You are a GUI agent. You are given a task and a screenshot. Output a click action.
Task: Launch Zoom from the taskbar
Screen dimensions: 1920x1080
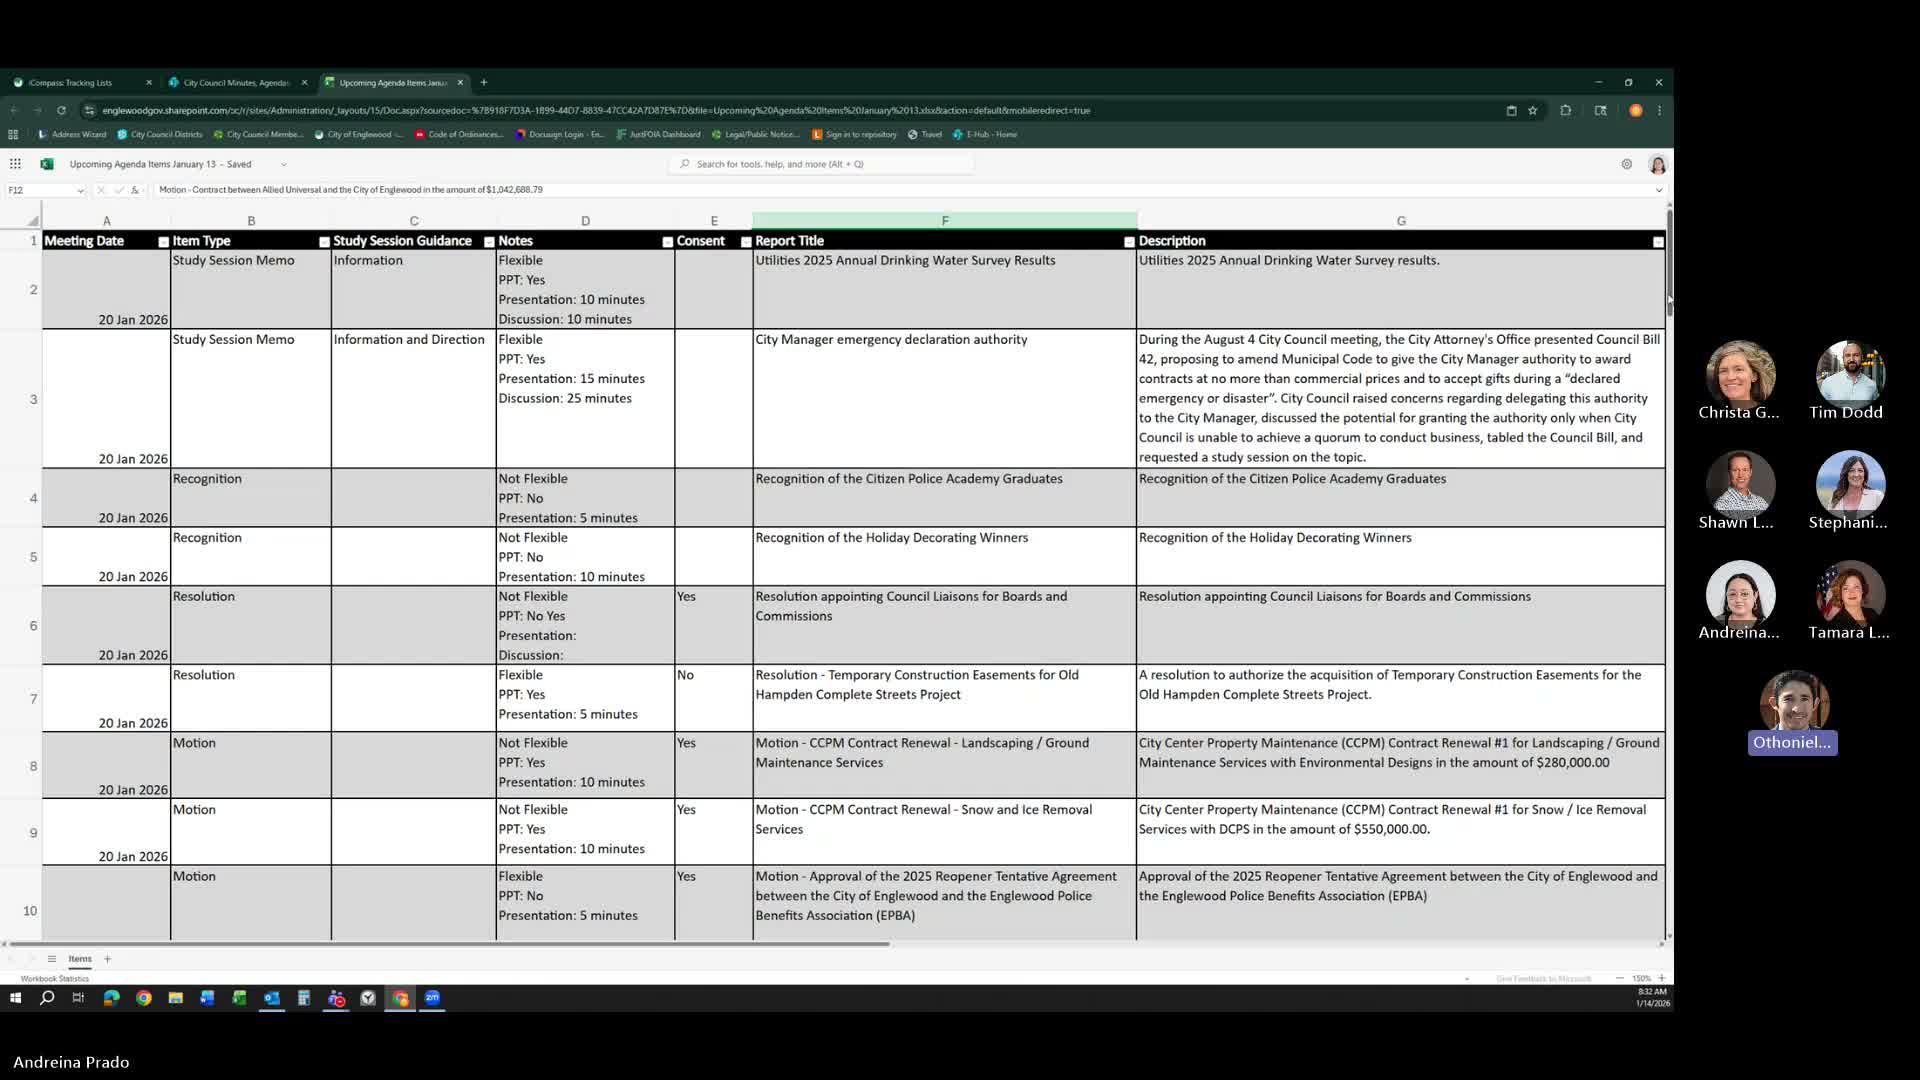tap(432, 998)
